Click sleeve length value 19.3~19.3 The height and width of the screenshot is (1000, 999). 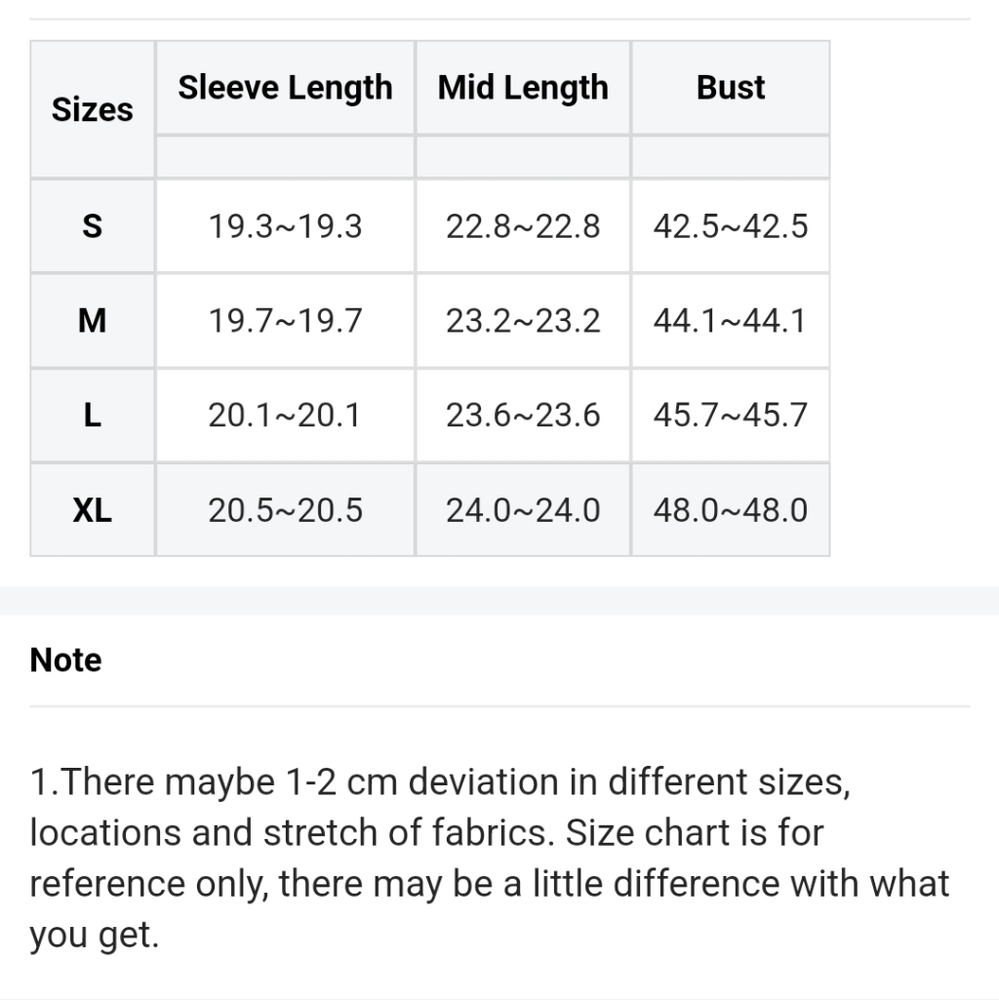coord(285,226)
